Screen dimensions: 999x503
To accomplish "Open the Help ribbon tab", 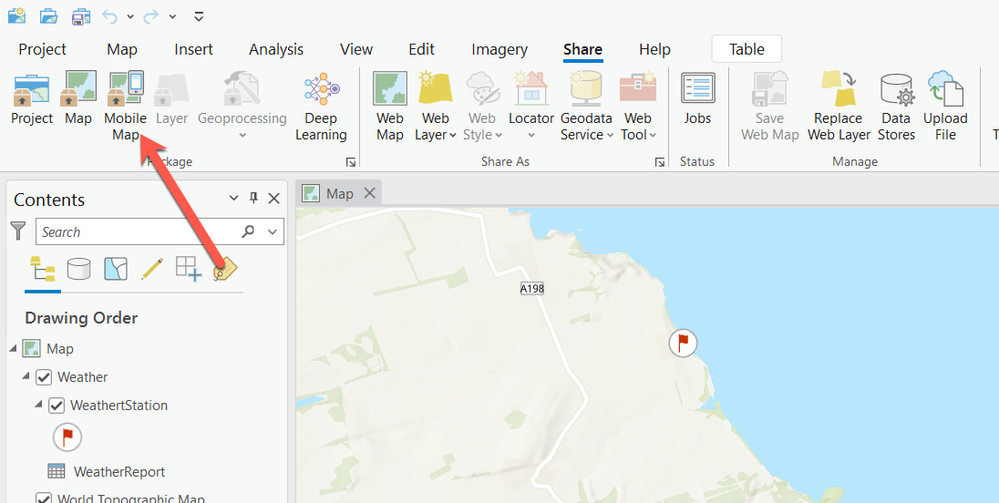I will [x=654, y=49].
